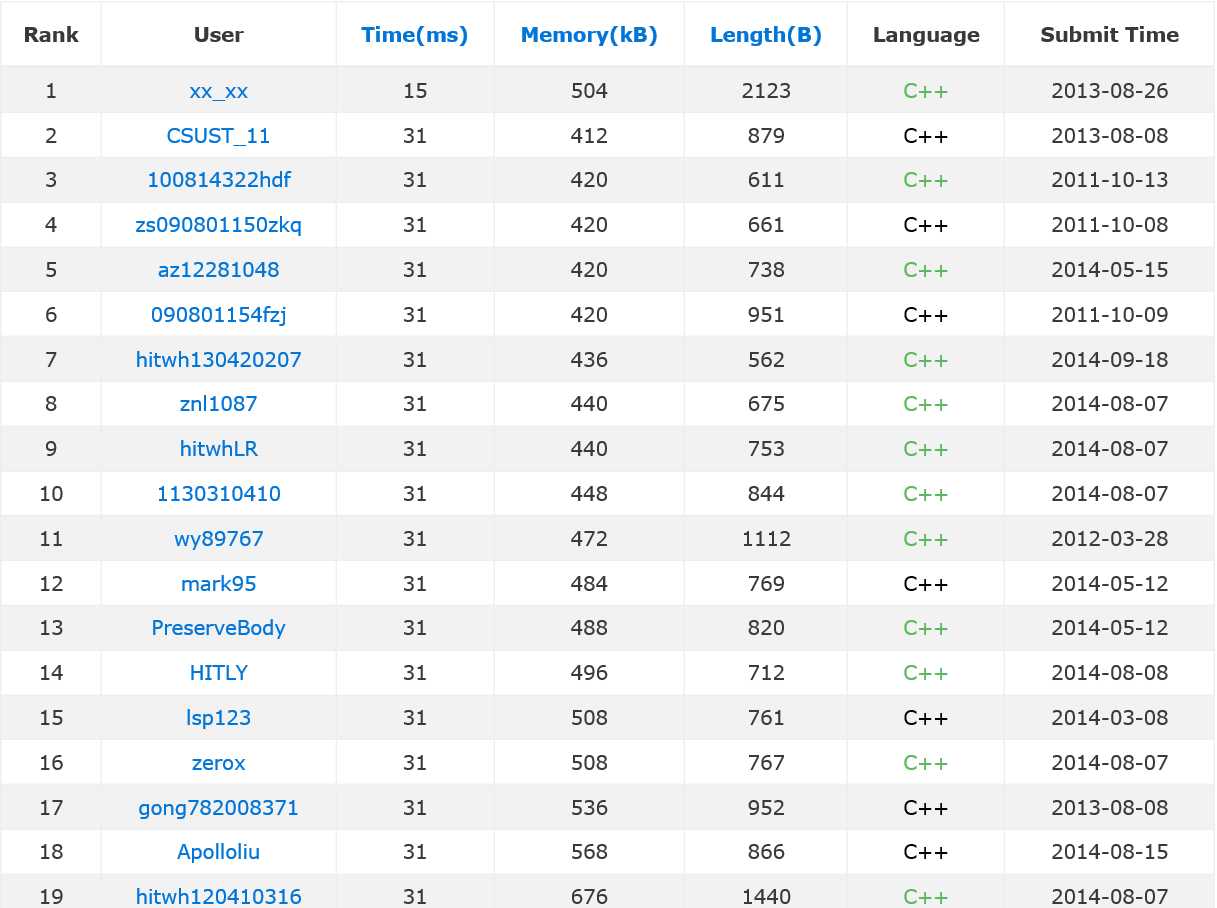The image size is (1217, 908).
Task: View PreserveBody's green C++ source code
Action: 926,628
